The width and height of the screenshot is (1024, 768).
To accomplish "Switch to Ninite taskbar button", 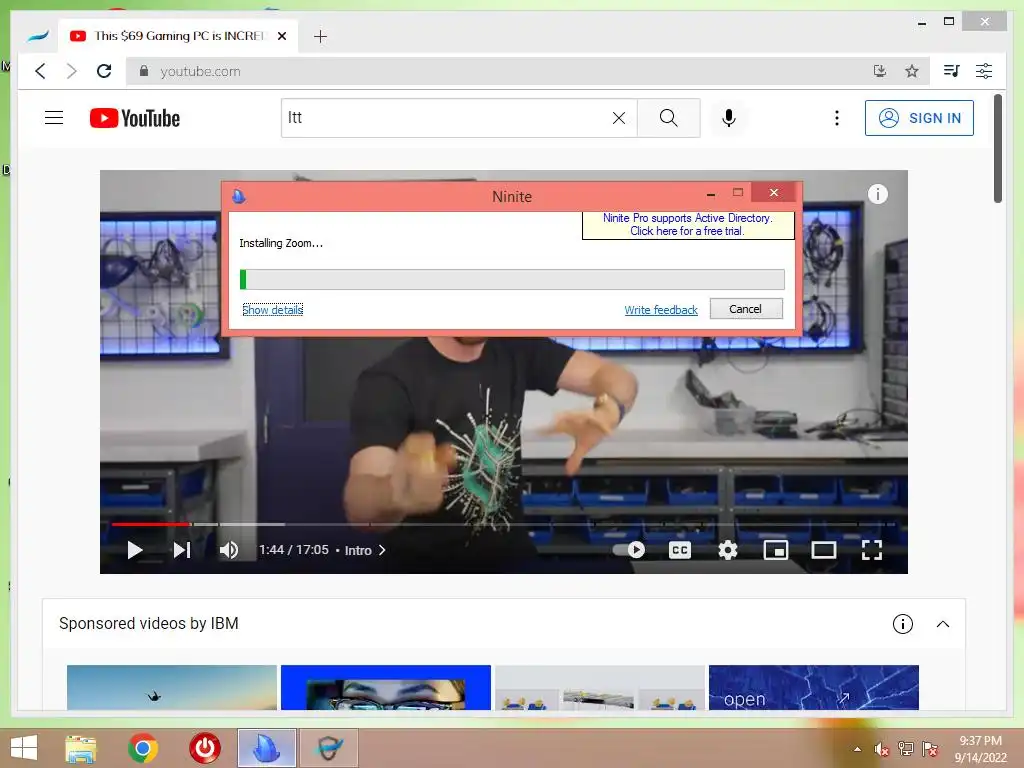I will pos(266,748).
